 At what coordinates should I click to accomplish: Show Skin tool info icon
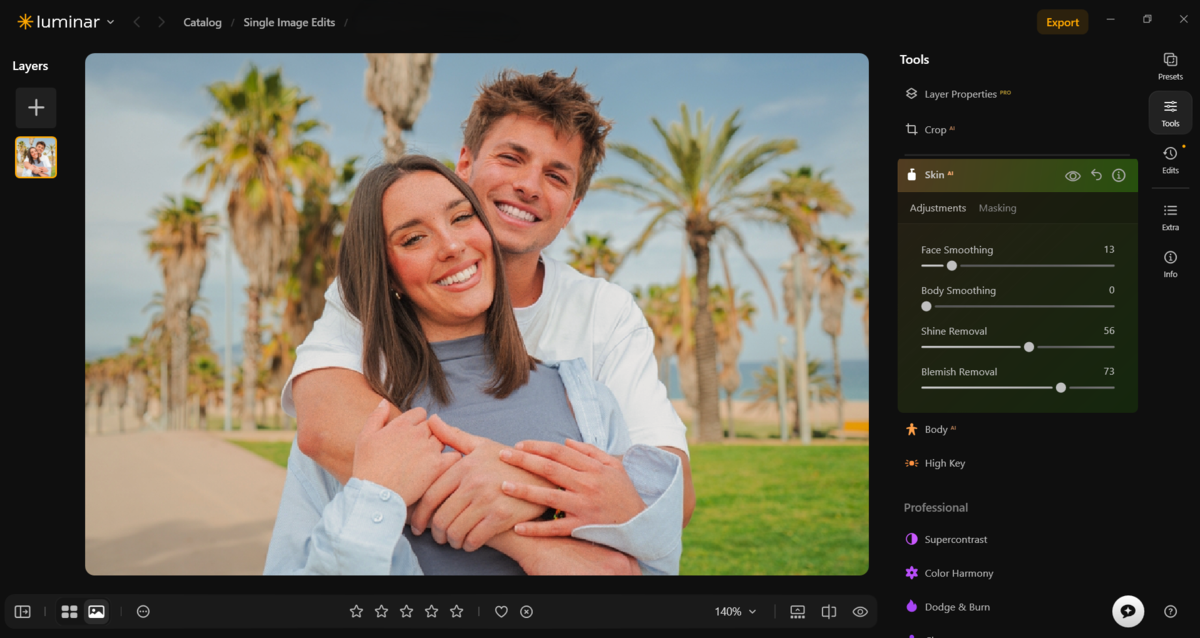(x=1119, y=175)
